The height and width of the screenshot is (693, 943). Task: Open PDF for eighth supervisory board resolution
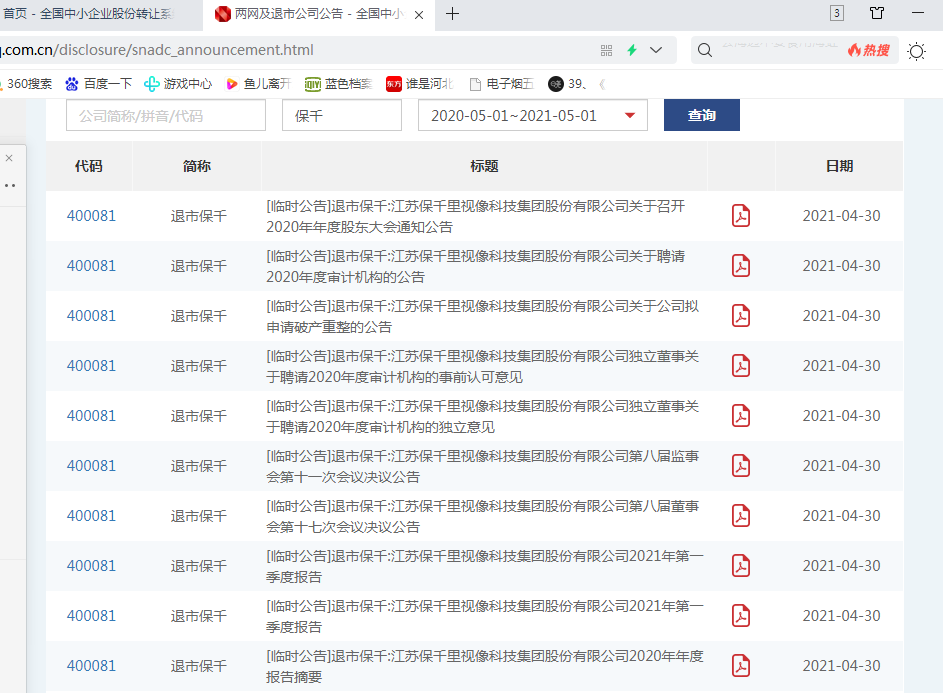coord(740,466)
